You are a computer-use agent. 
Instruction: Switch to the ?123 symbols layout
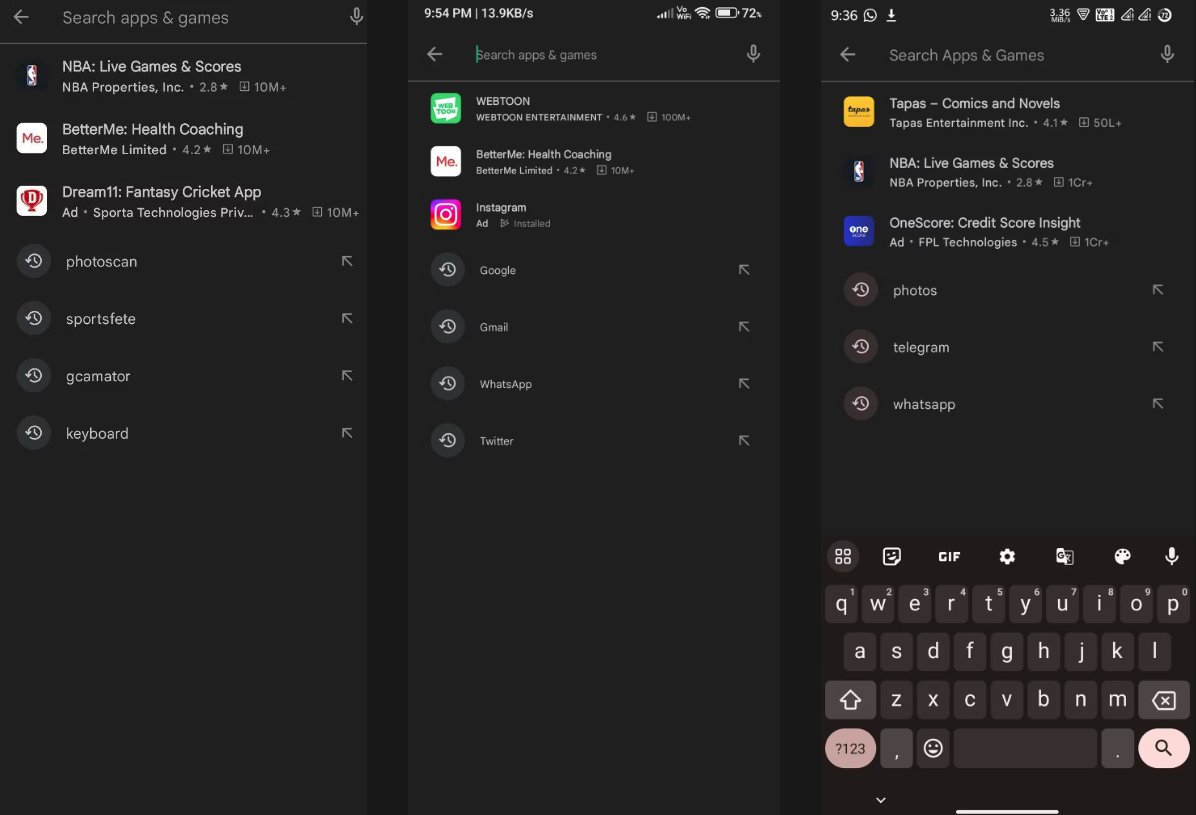point(850,748)
